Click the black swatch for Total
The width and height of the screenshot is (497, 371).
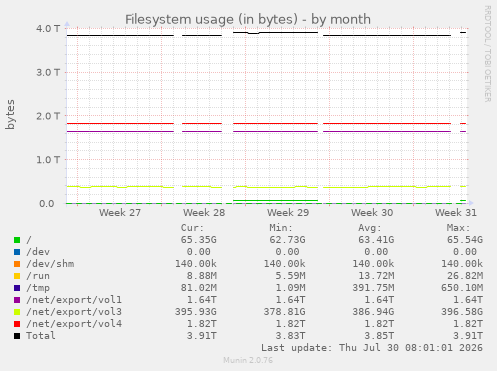pyautogui.click(x=17, y=336)
